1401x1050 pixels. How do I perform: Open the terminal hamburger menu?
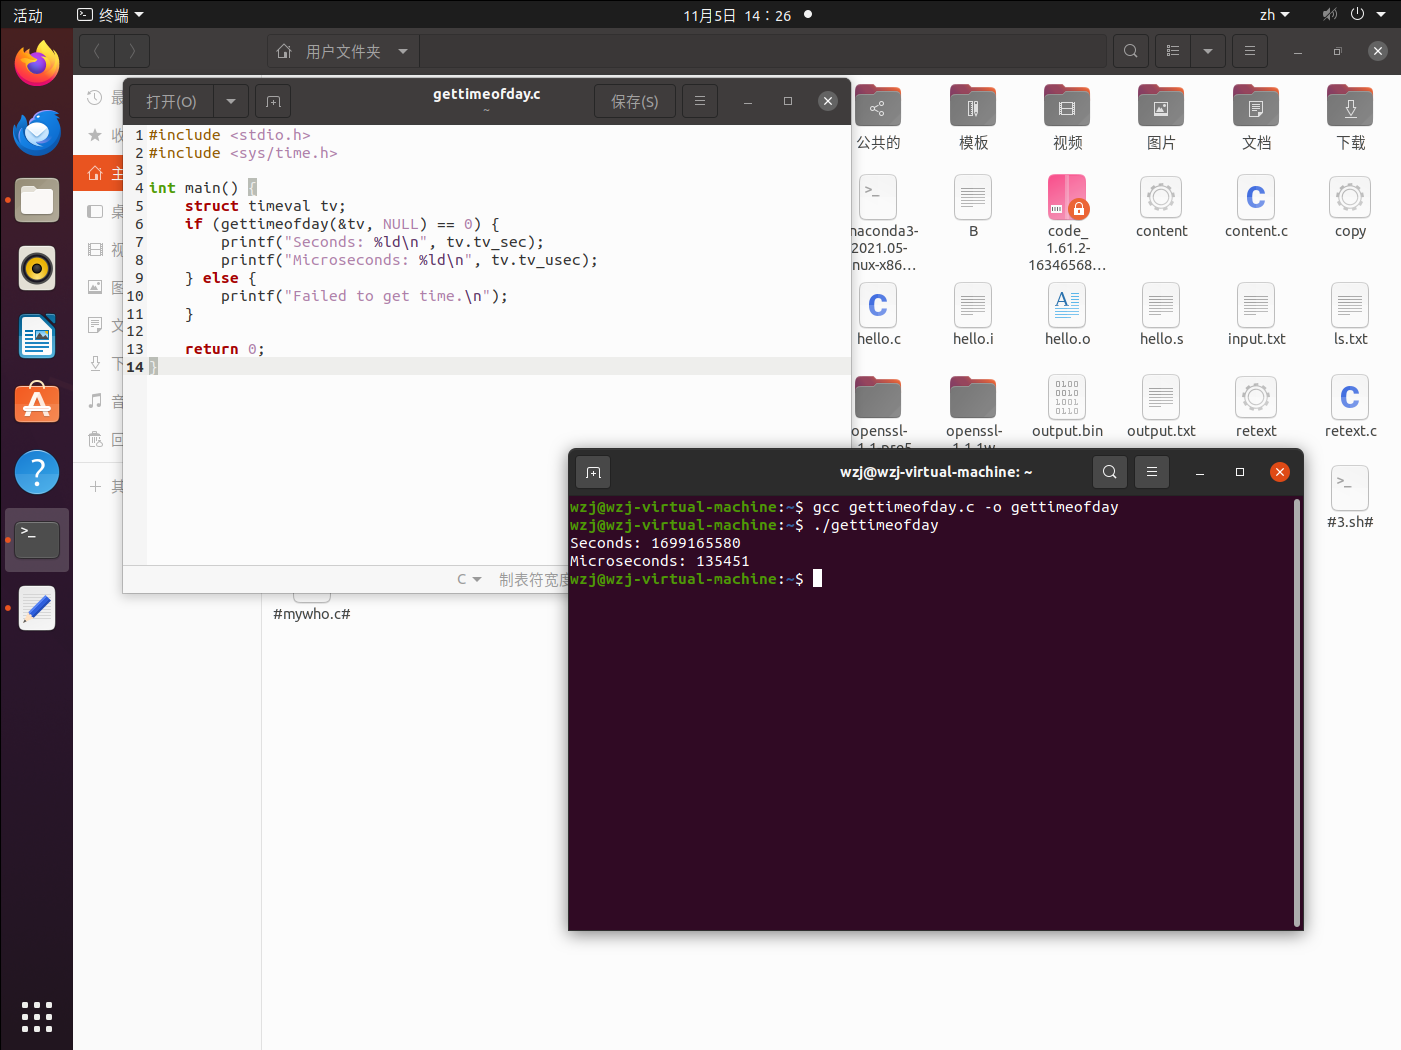pos(1152,472)
